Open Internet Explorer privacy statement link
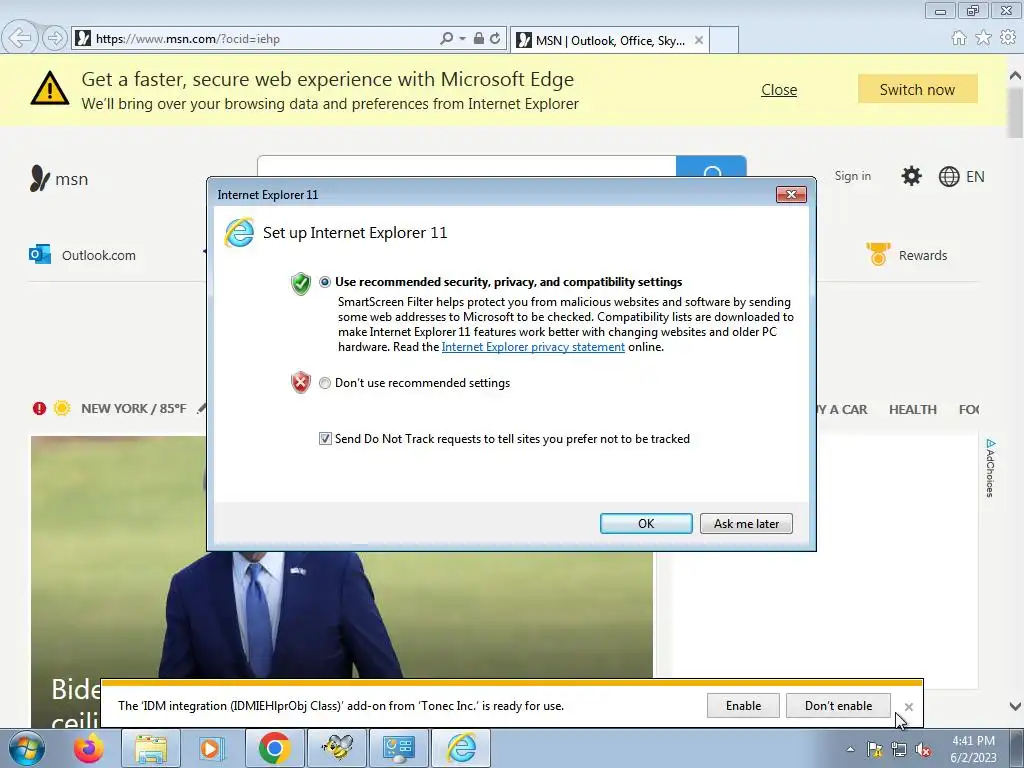The width and height of the screenshot is (1024, 768). coord(533,347)
